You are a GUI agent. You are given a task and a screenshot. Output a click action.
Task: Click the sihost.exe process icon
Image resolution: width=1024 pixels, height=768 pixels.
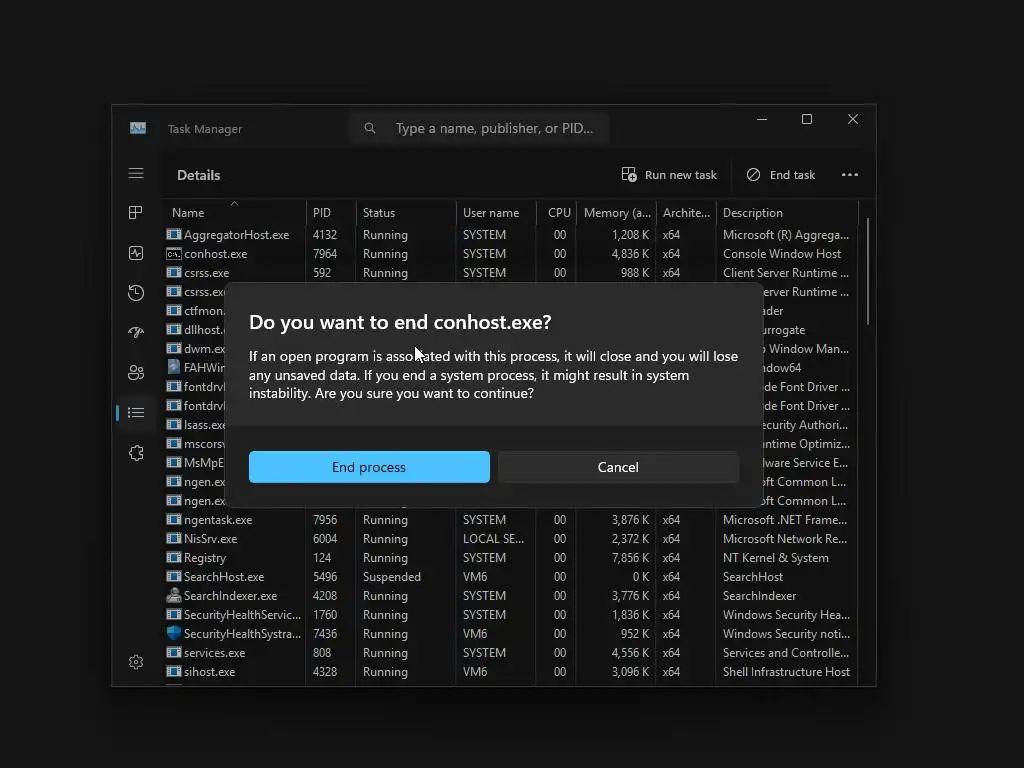[173, 671]
